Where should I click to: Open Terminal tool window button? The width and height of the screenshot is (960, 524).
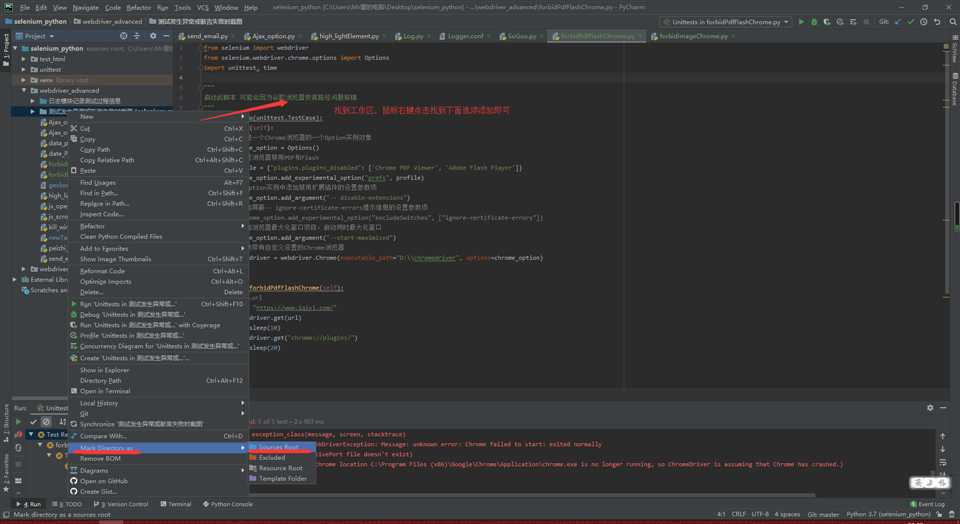[x=176, y=504]
